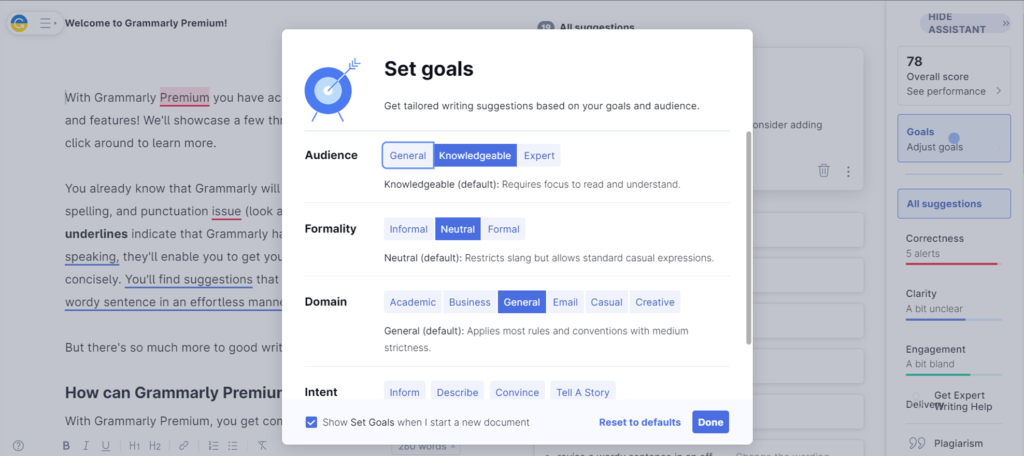This screenshot has width=1024, height=456.
Task: Click the Correctness red progress bar
Action: (x=954, y=264)
